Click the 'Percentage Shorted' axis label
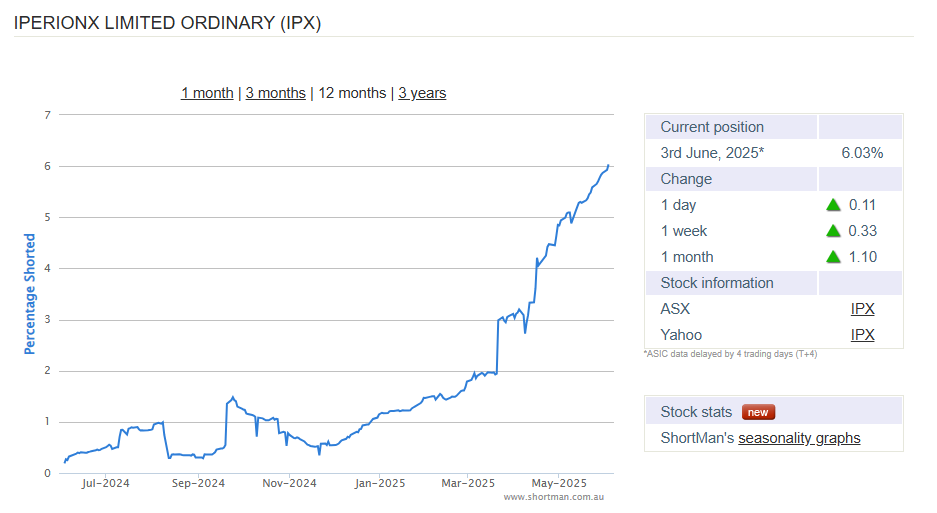Viewport: 937px width, 513px height. (x=29, y=294)
